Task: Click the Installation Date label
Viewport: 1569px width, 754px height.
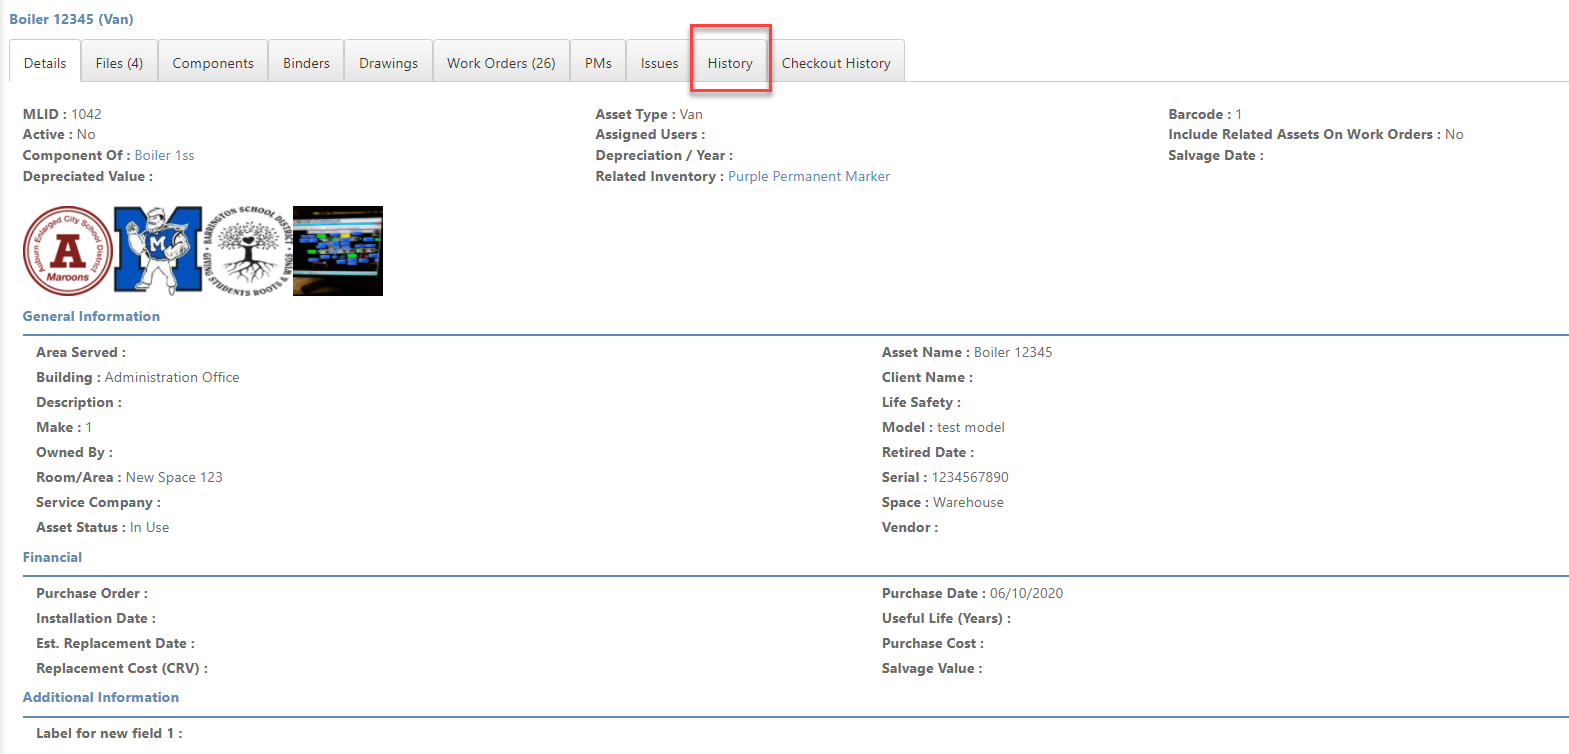Action: tap(96, 618)
